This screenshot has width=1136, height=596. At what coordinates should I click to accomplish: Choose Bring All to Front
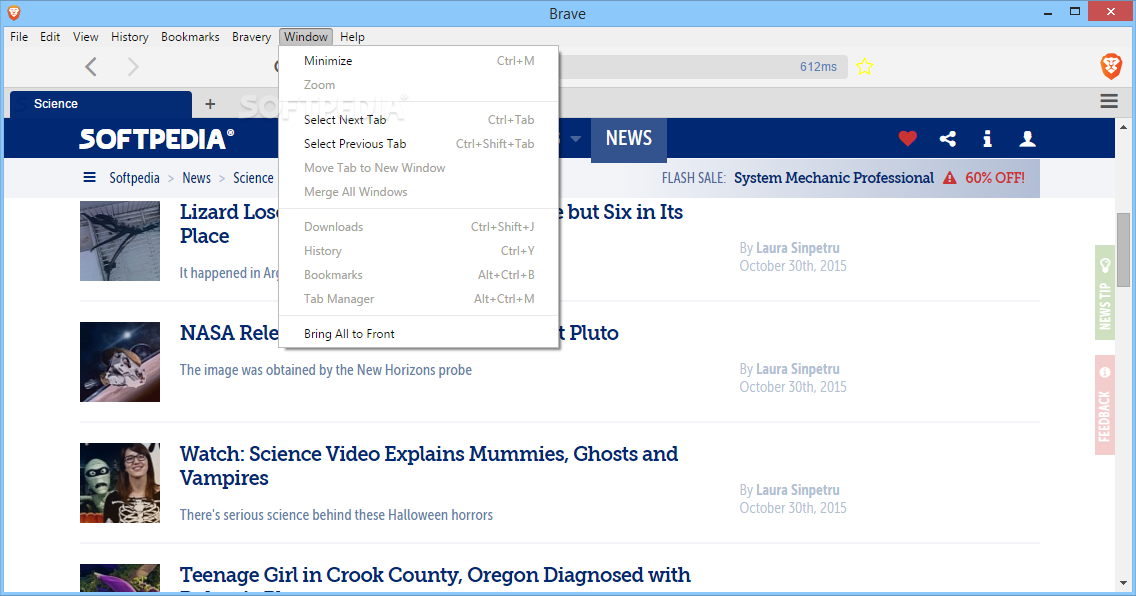tap(419, 334)
